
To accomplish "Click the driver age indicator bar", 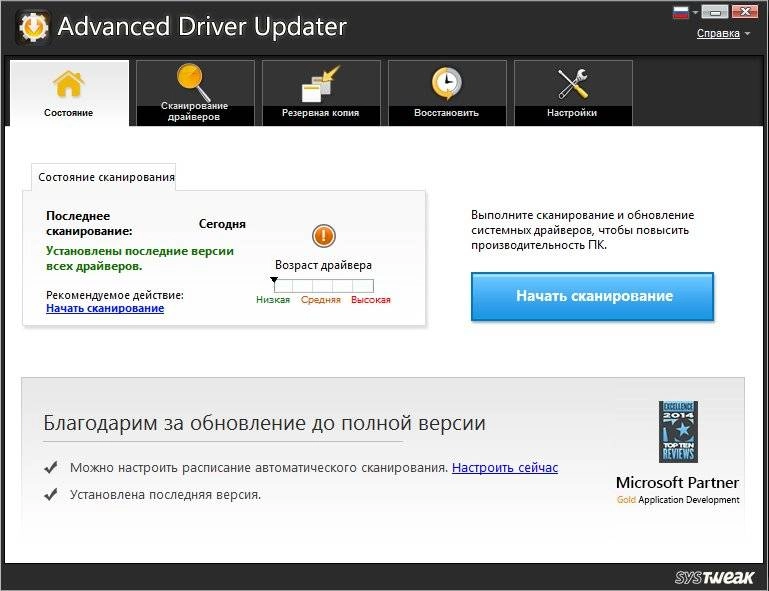I will [323, 285].
